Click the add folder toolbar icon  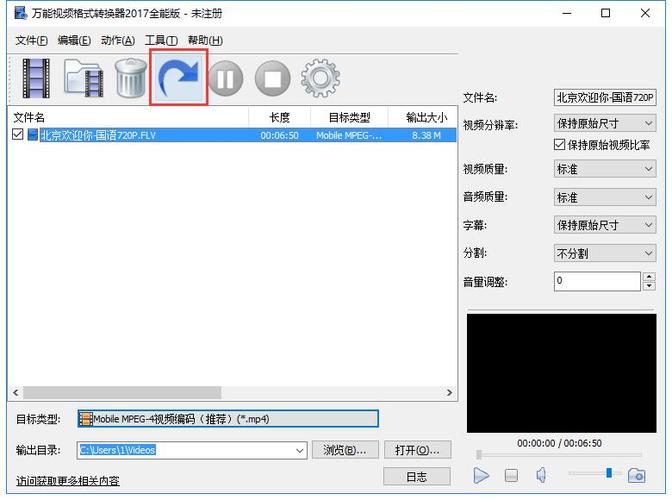click(x=84, y=78)
